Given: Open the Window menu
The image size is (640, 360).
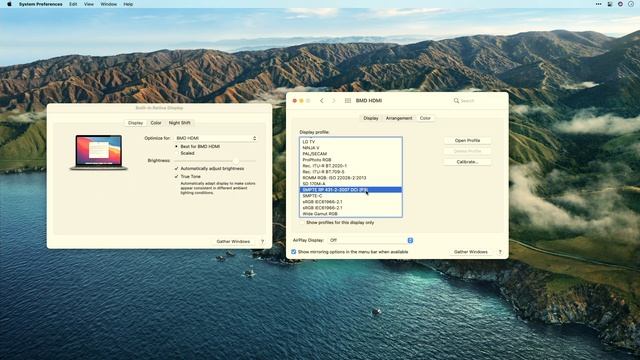Looking at the screenshot, I should 109,4.
